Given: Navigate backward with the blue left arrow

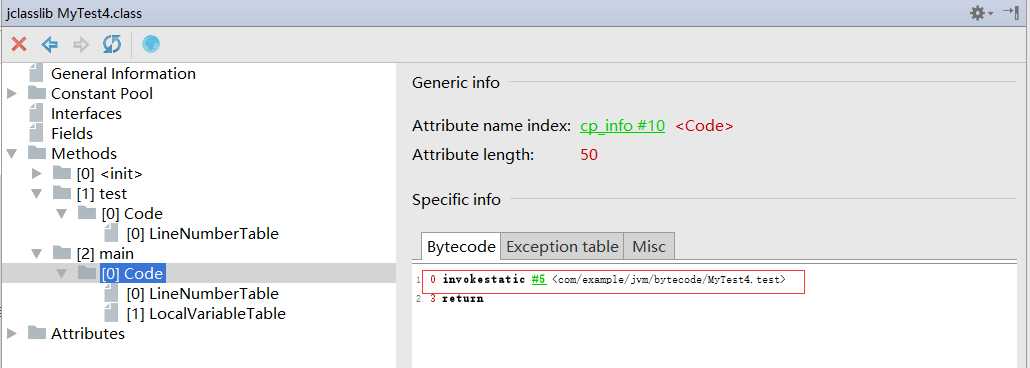Looking at the screenshot, I should click(50, 45).
